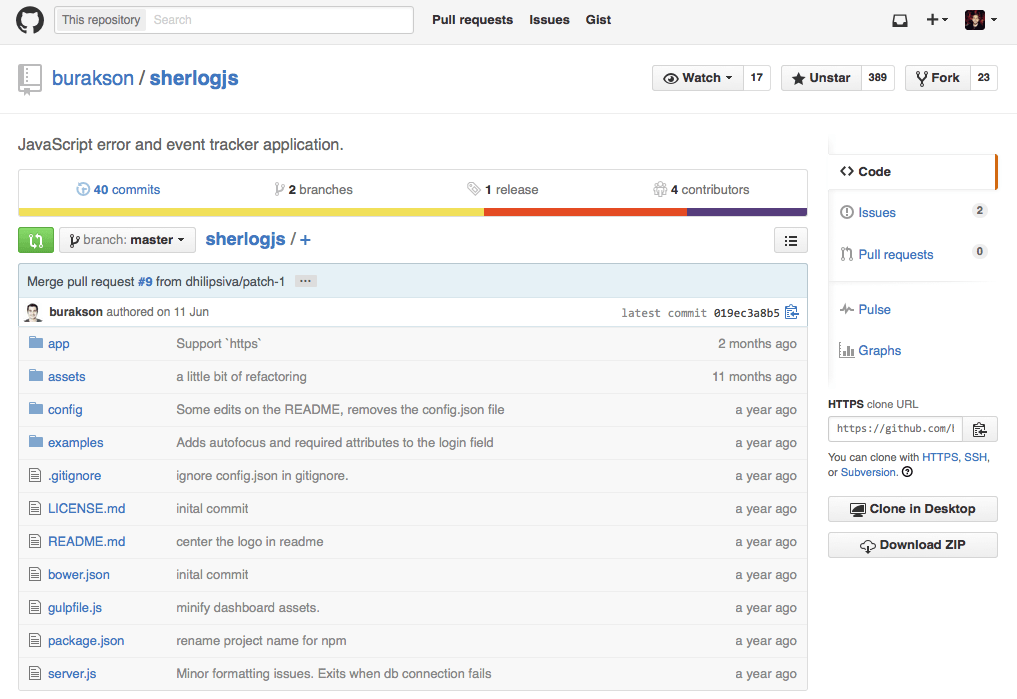
Task: Go to the Issues tab in sidebar
Action: point(876,212)
